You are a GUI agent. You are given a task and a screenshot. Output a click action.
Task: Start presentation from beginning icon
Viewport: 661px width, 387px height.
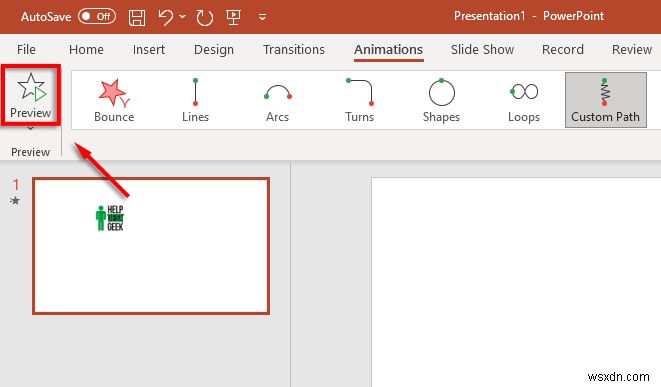(233, 17)
